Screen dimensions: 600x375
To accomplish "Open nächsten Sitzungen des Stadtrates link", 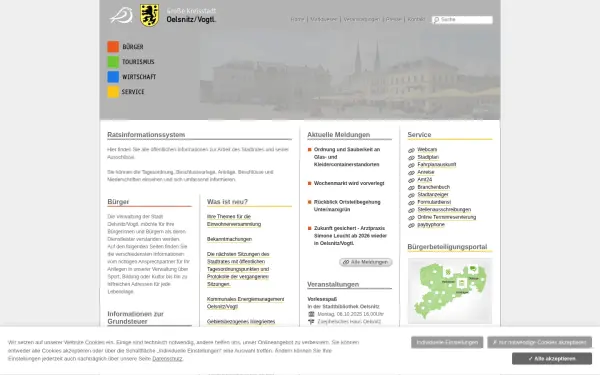I will pos(238,269).
